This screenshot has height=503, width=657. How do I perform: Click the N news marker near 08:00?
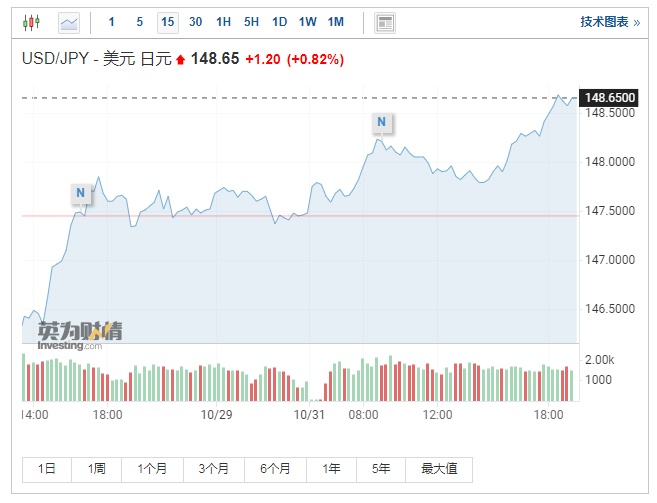381,122
